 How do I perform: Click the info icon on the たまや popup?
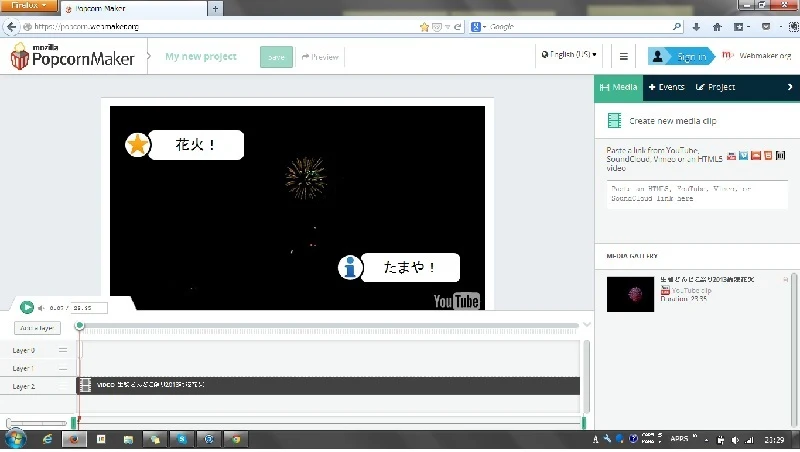350,267
